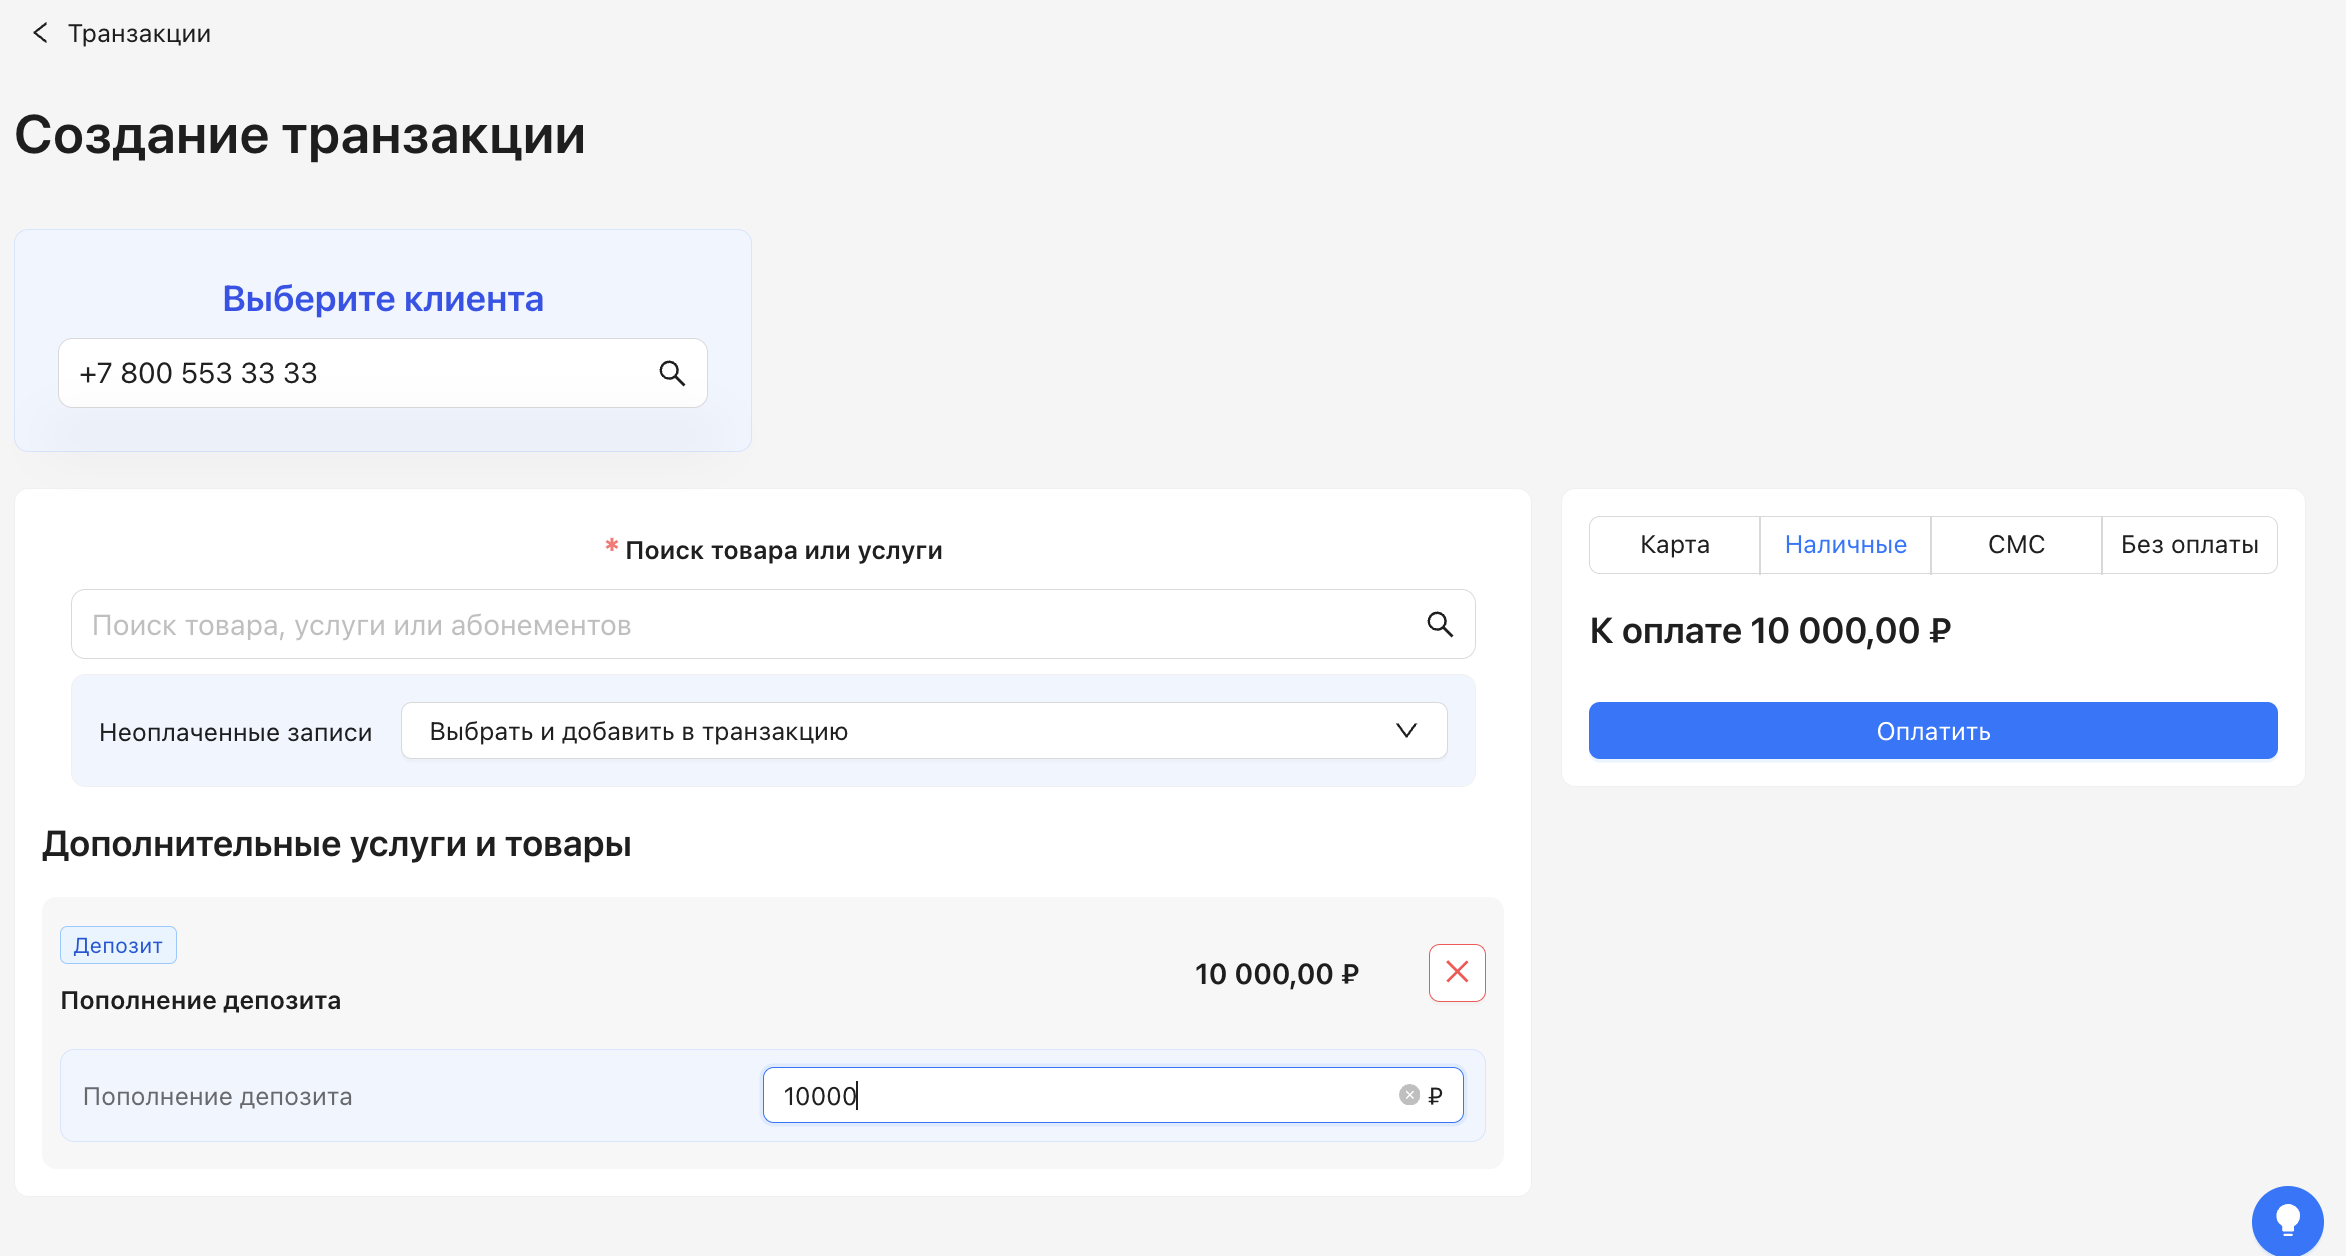Go back via the Транзакции link
This screenshot has width=2346, height=1256.
click(139, 34)
